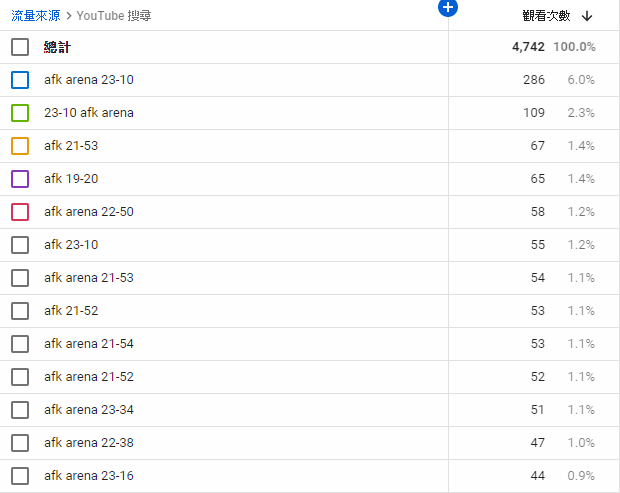Click the descending sort arrow icon
Viewport: 620px width, 493px height.
point(587,16)
